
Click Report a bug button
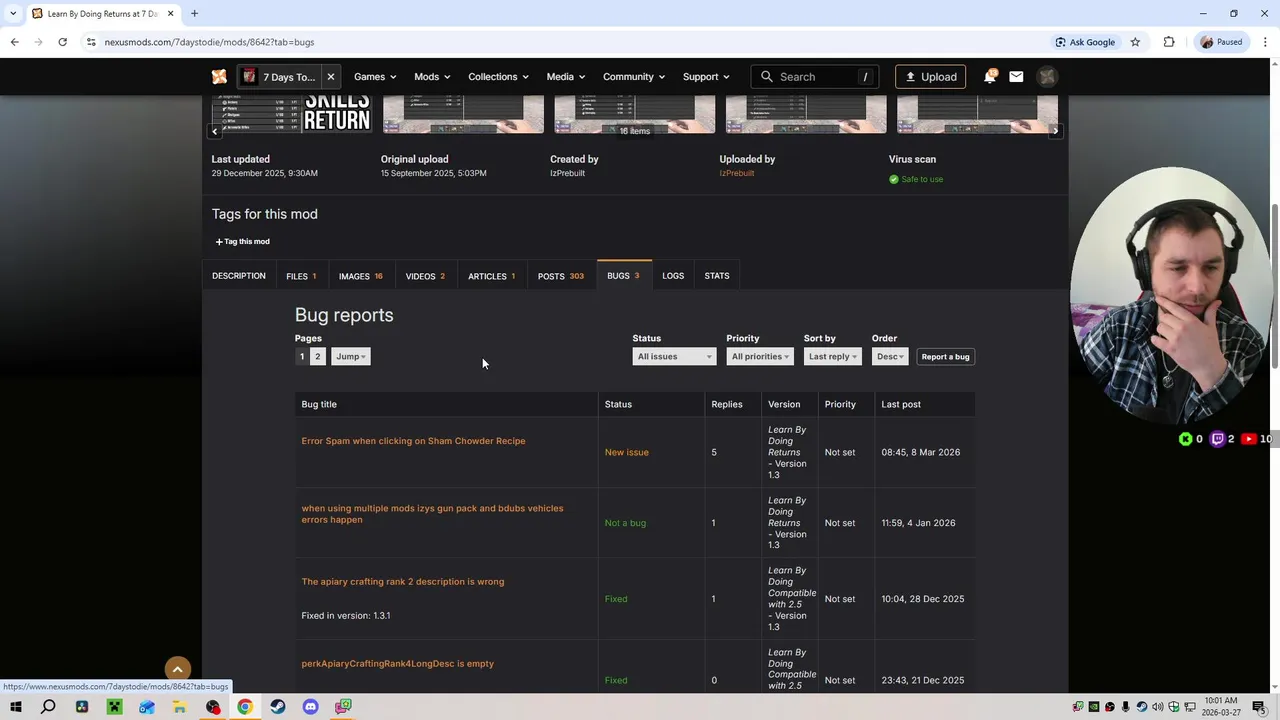pos(945,357)
